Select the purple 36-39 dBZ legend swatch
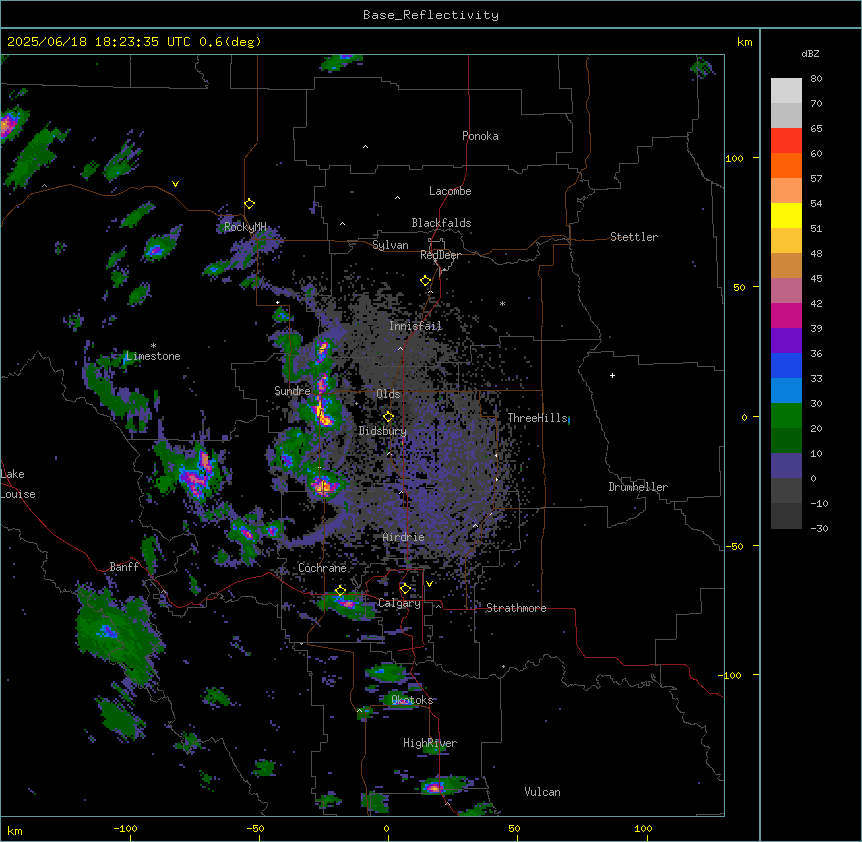The image size is (862, 842). pos(786,341)
